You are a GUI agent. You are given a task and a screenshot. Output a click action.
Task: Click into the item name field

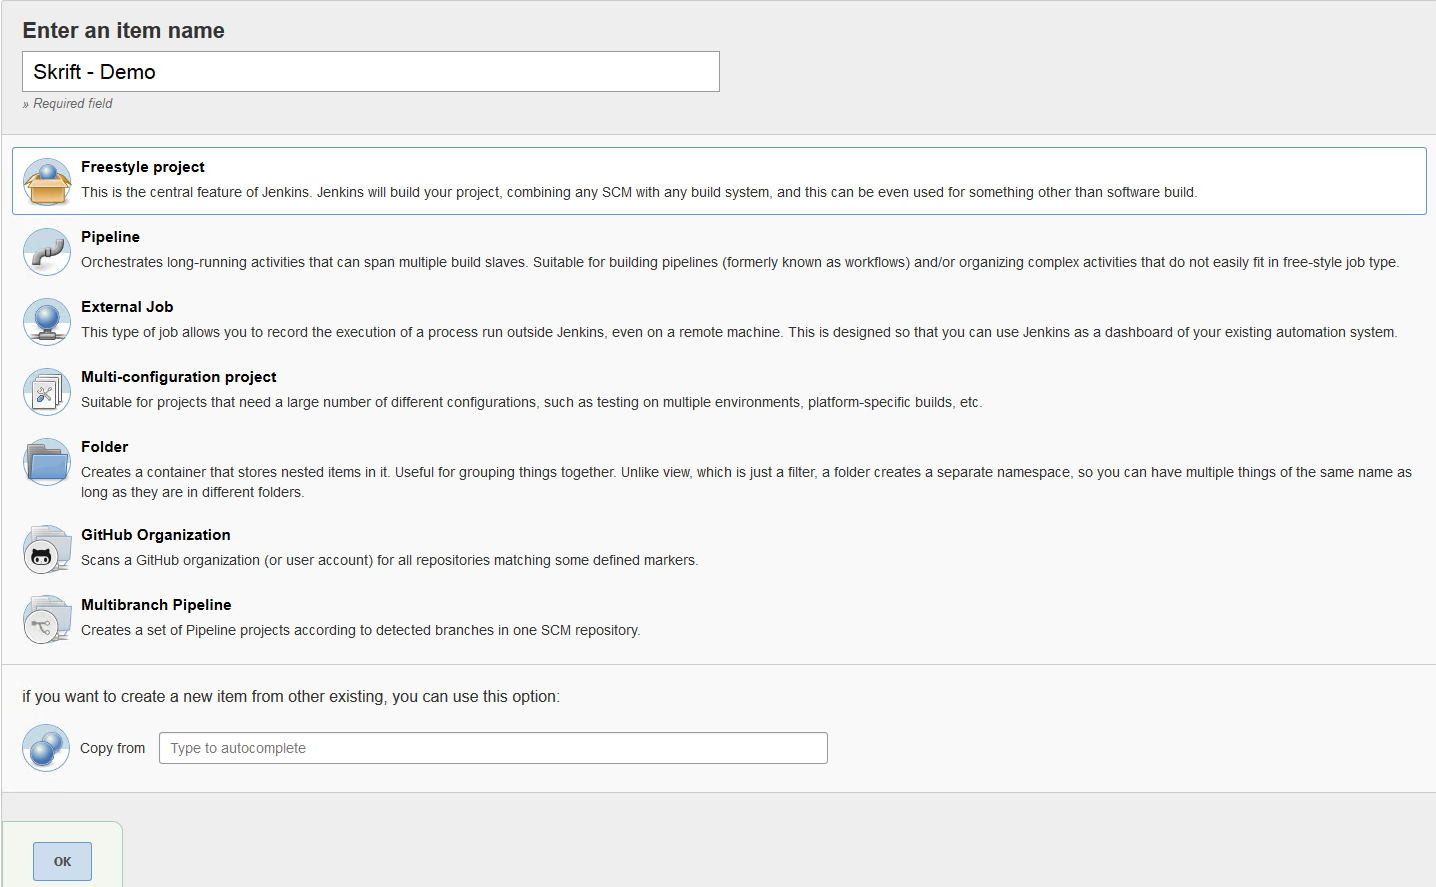pos(371,72)
